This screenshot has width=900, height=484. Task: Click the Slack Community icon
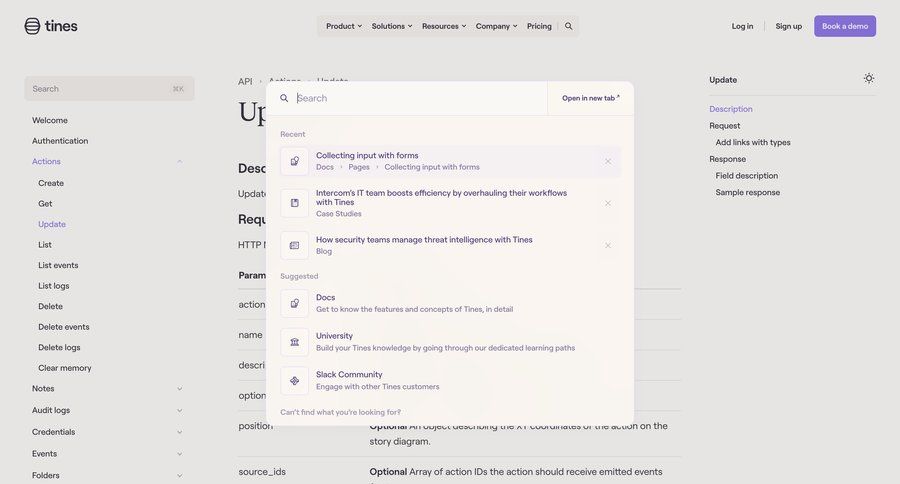294,381
